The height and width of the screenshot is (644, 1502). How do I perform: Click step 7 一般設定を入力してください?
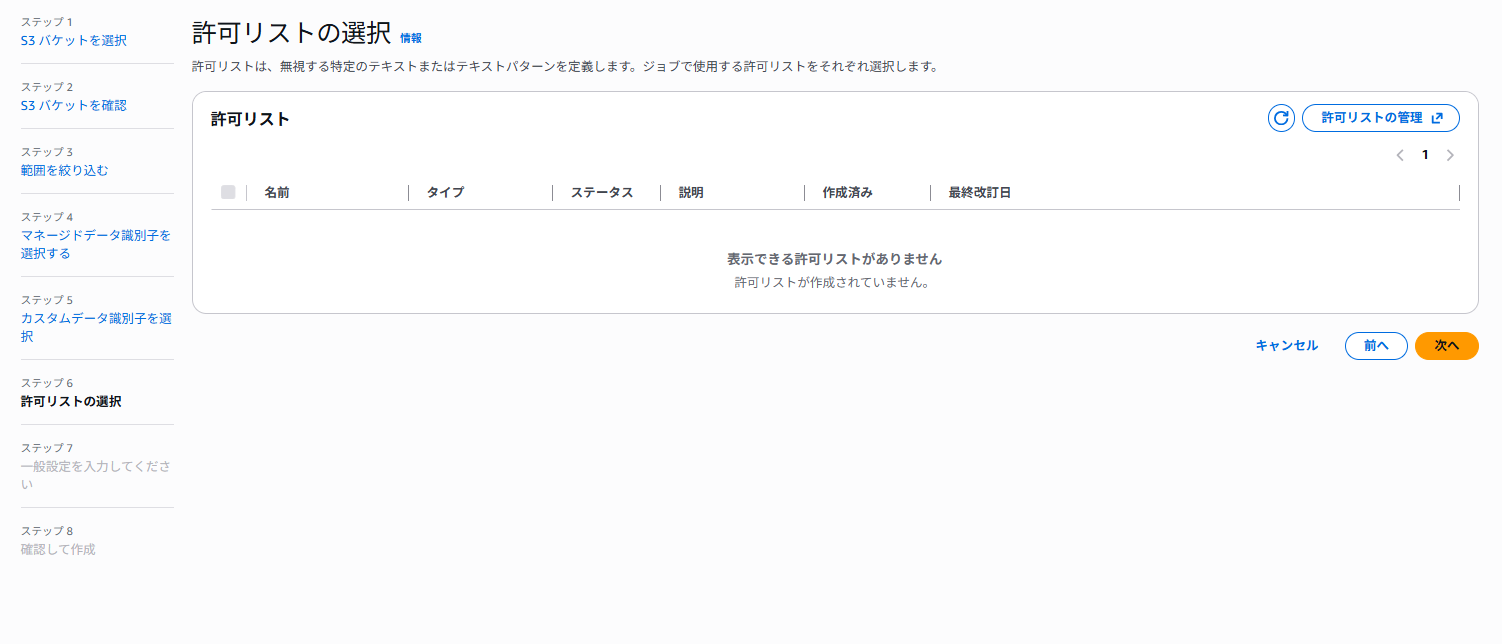(x=96, y=475)
